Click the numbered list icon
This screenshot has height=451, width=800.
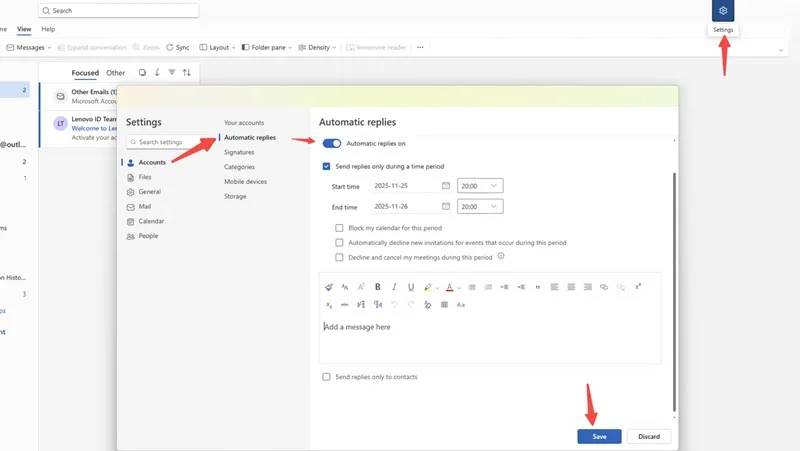coord(488,287)
